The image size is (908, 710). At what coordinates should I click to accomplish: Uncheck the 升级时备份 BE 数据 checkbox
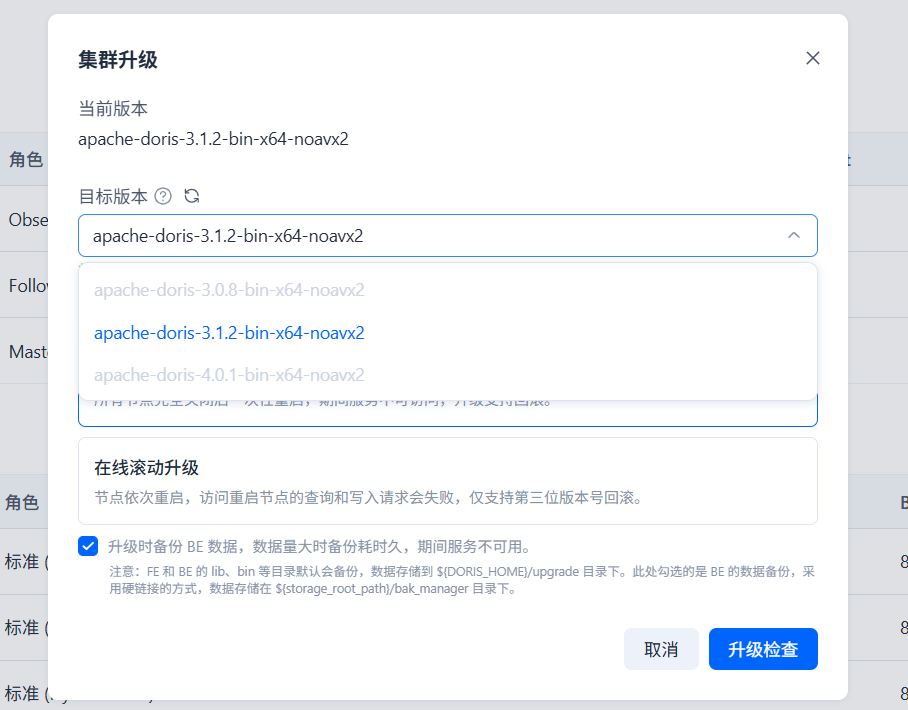pos(89,546)
